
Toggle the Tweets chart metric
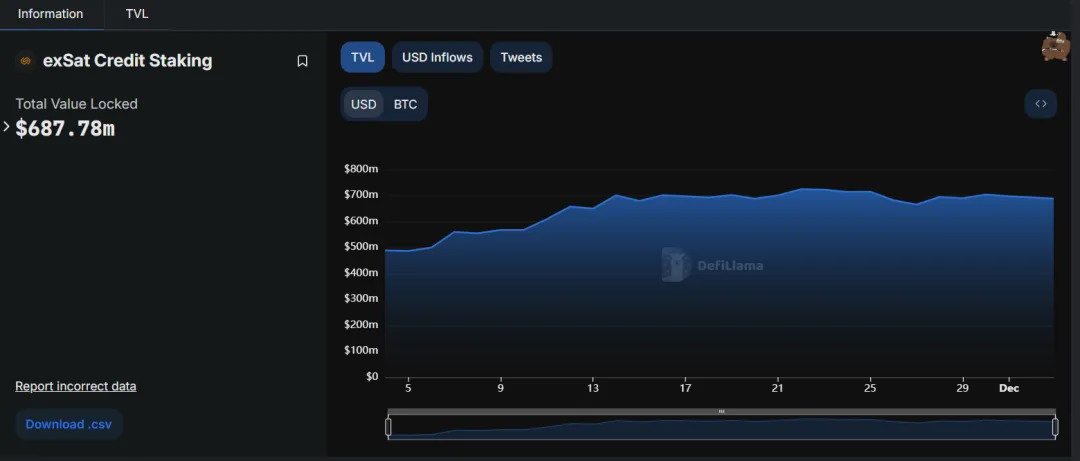[x=521, y=57]
